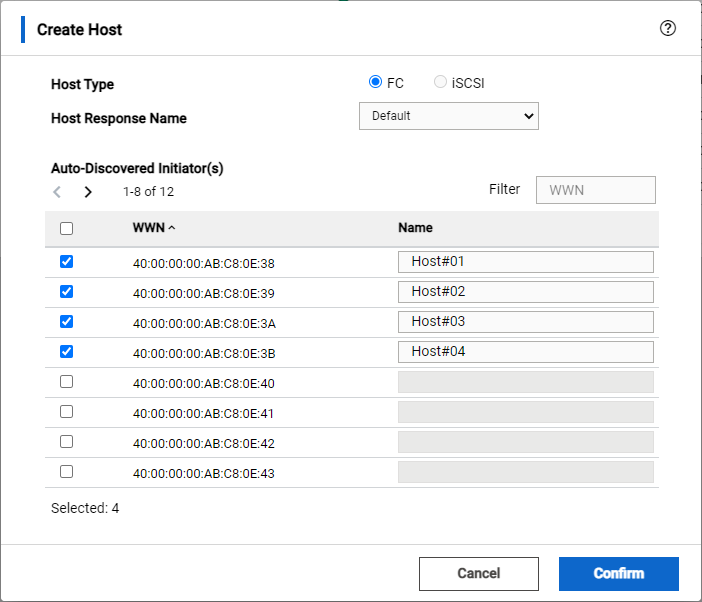Click the Host#04 name text box
Viewport: 702px width, 602px height.
coord(525,352)
